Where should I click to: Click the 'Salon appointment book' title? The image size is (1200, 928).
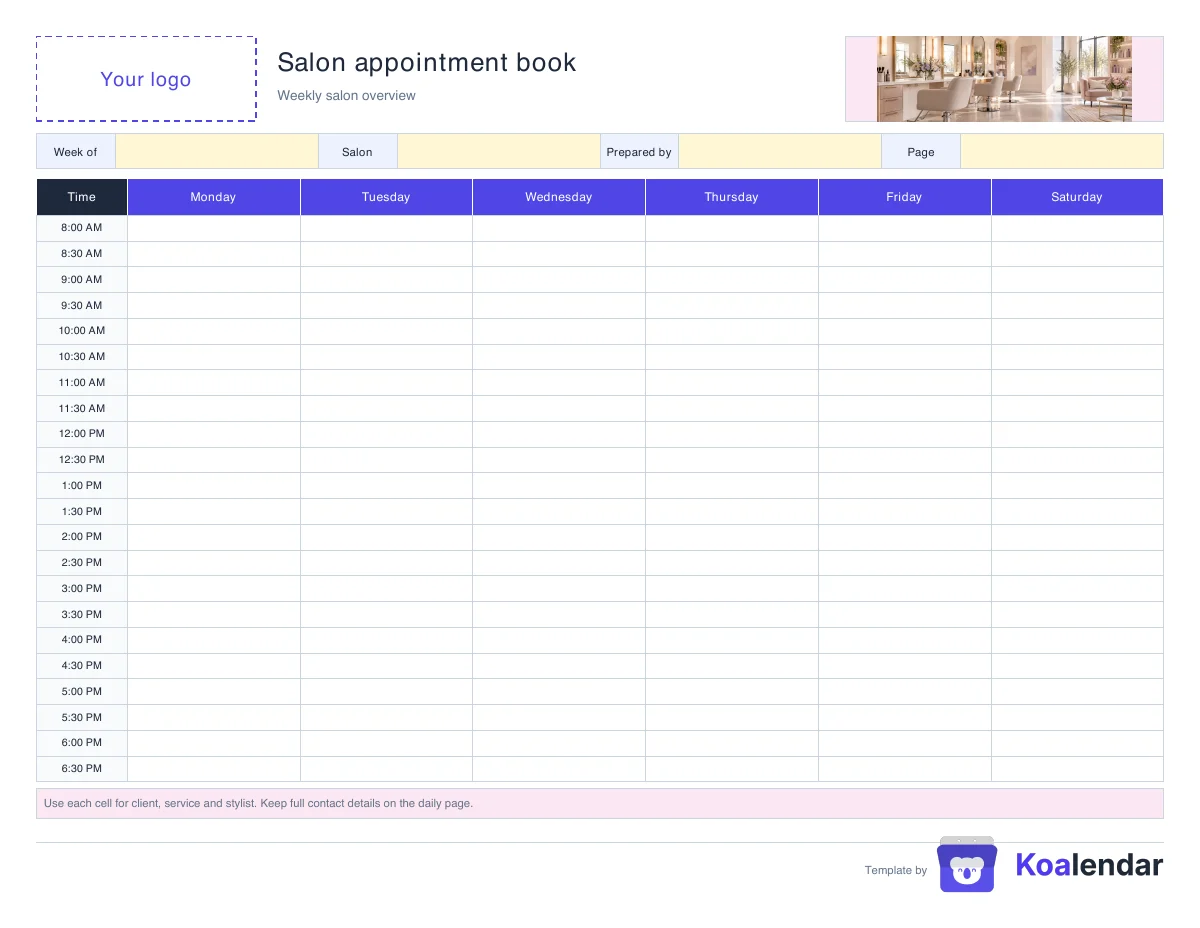click(427, 62)
